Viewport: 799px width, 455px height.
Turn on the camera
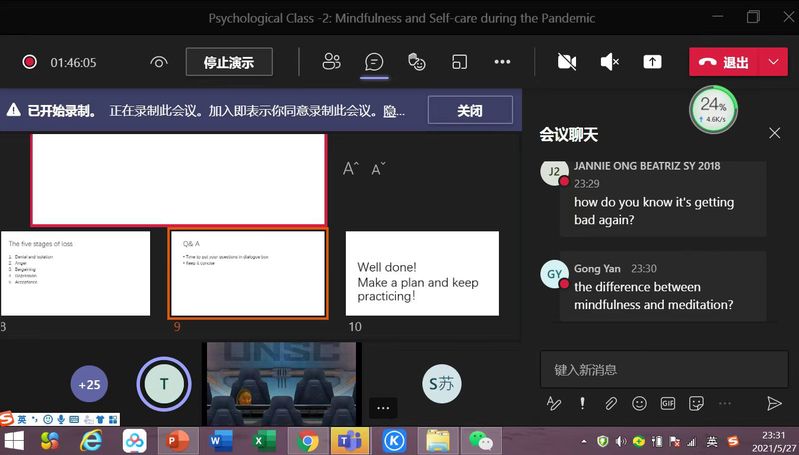coord(567,62)
